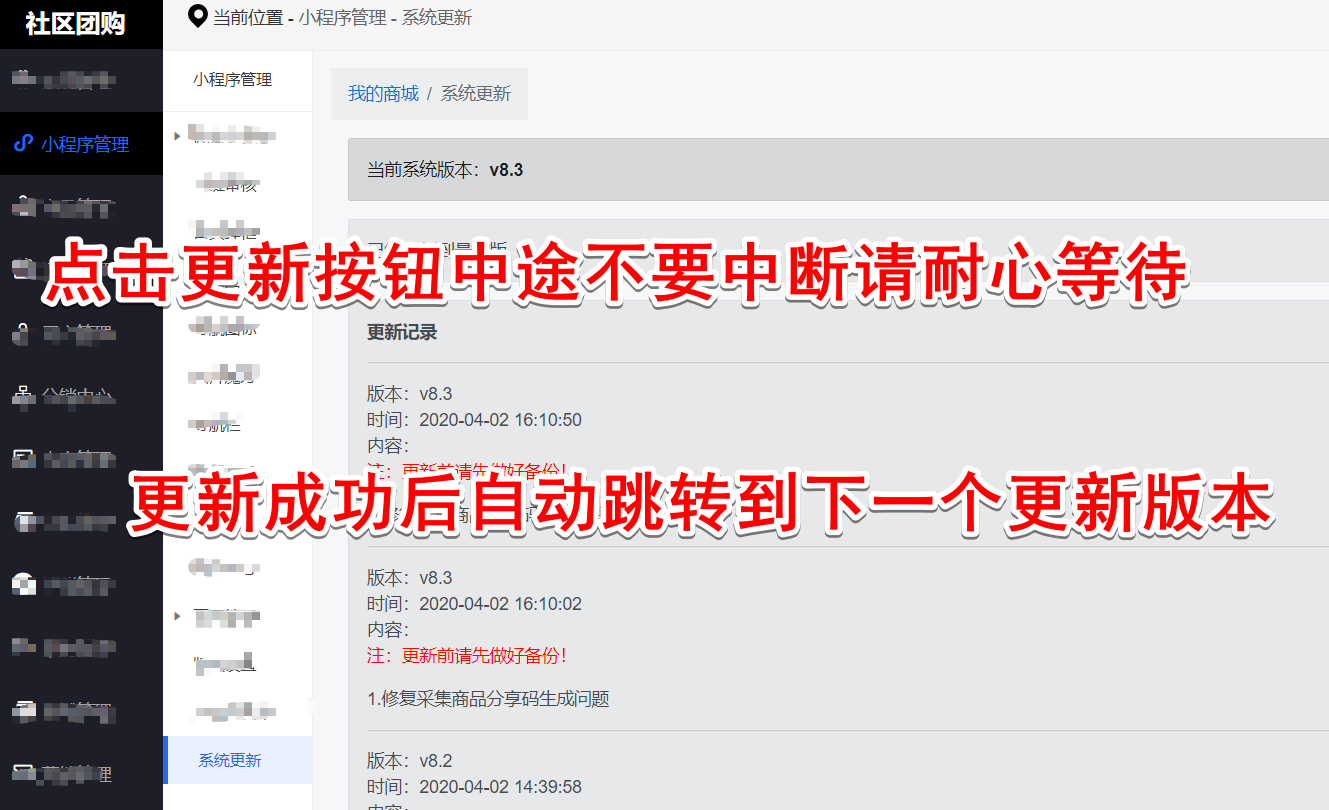Open the 导航栏 submenu item
Image resolution: width=1329 pixels, height=810 pixels.
click(x=220, y=425)
